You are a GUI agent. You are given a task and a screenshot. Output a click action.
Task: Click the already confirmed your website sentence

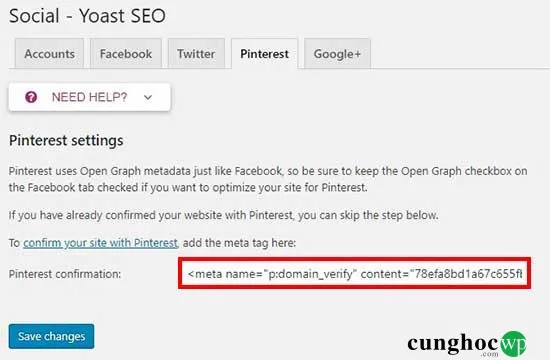click(223, 215)
